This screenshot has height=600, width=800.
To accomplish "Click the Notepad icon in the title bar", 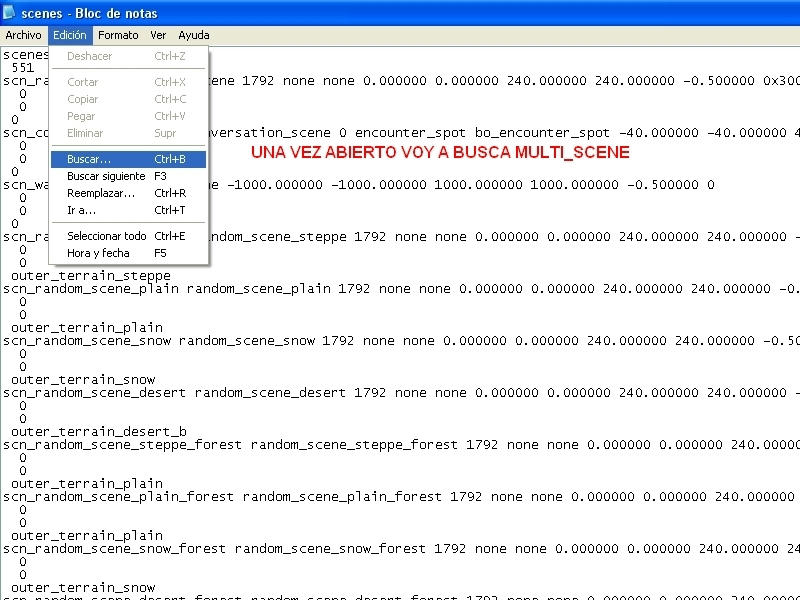I will [x=10, y=13].
